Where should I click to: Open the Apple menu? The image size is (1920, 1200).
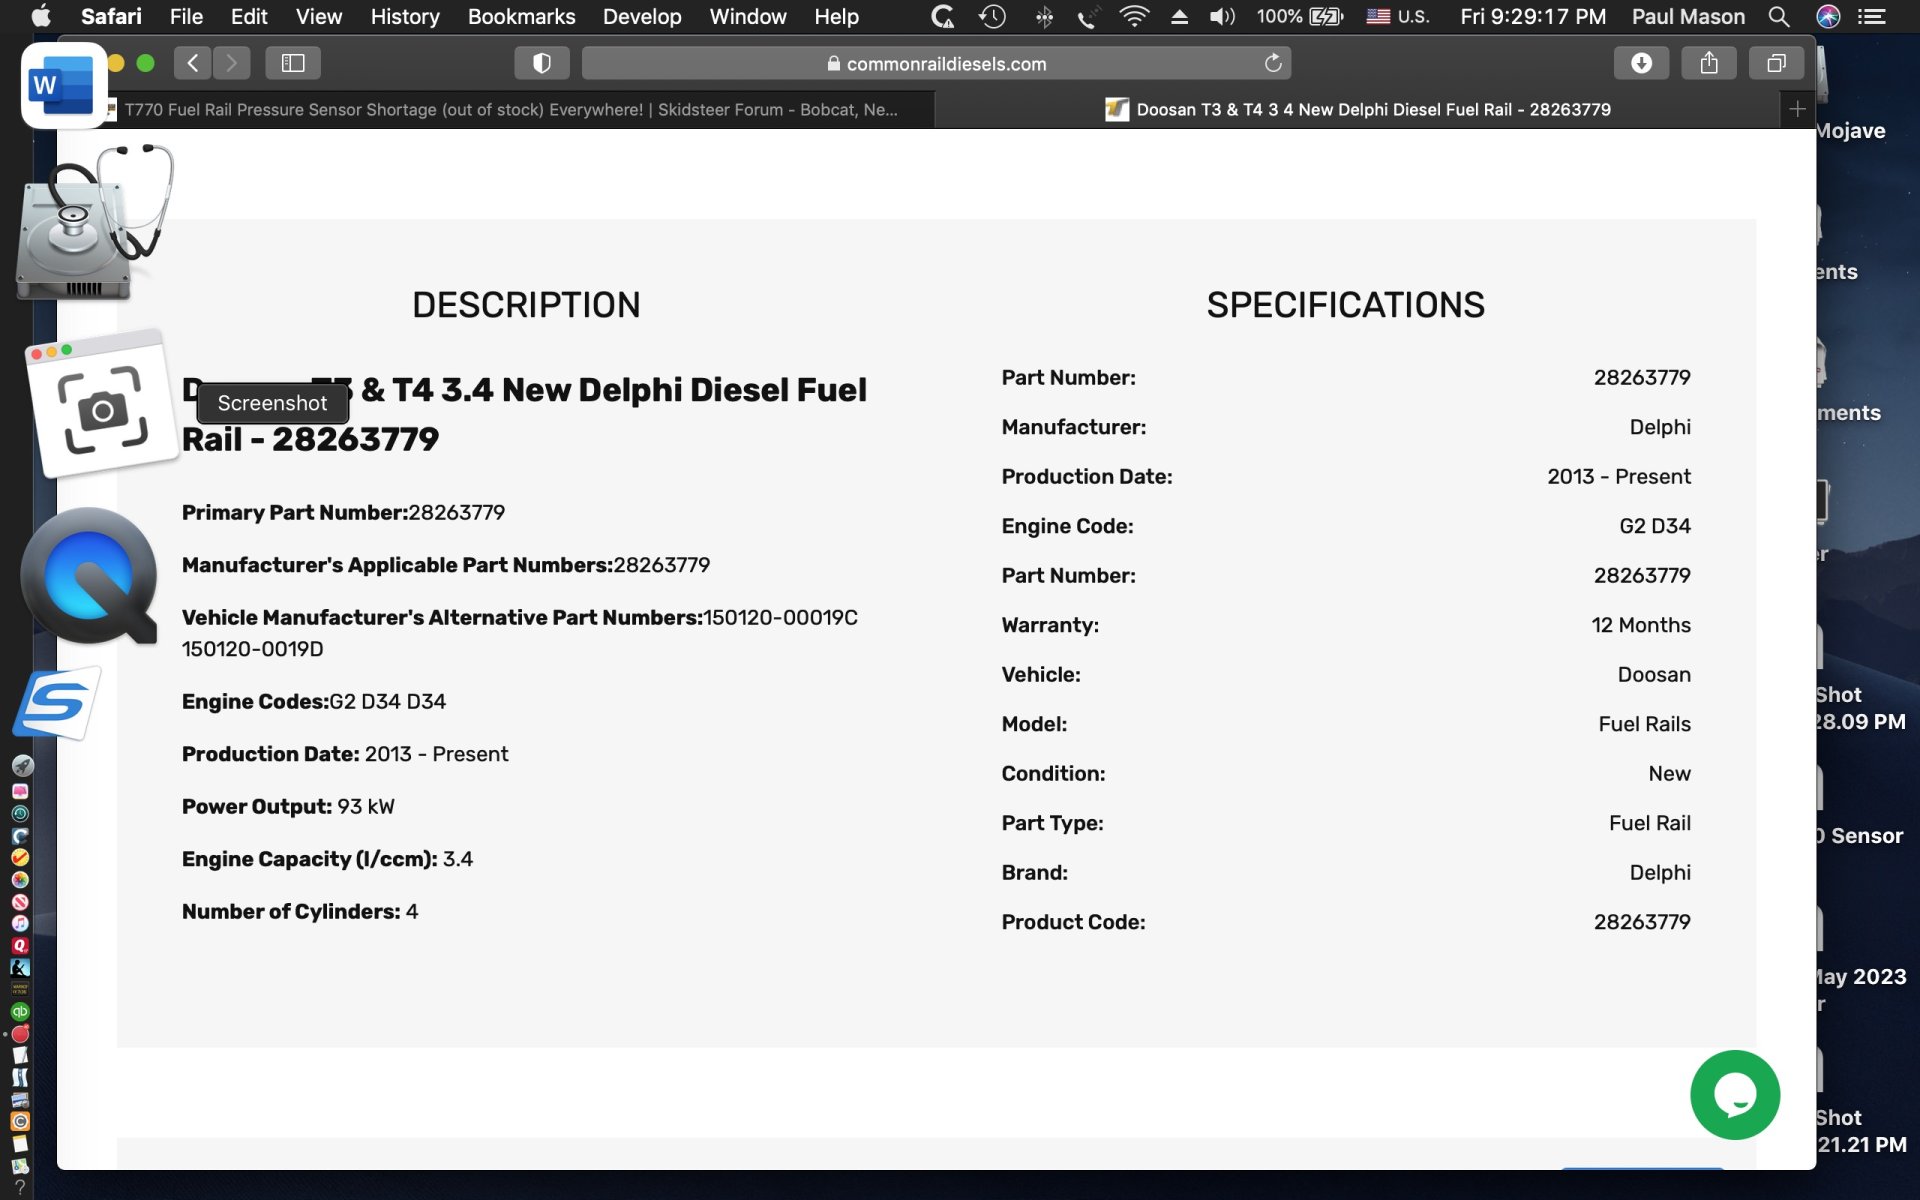[x=40, y=16]
